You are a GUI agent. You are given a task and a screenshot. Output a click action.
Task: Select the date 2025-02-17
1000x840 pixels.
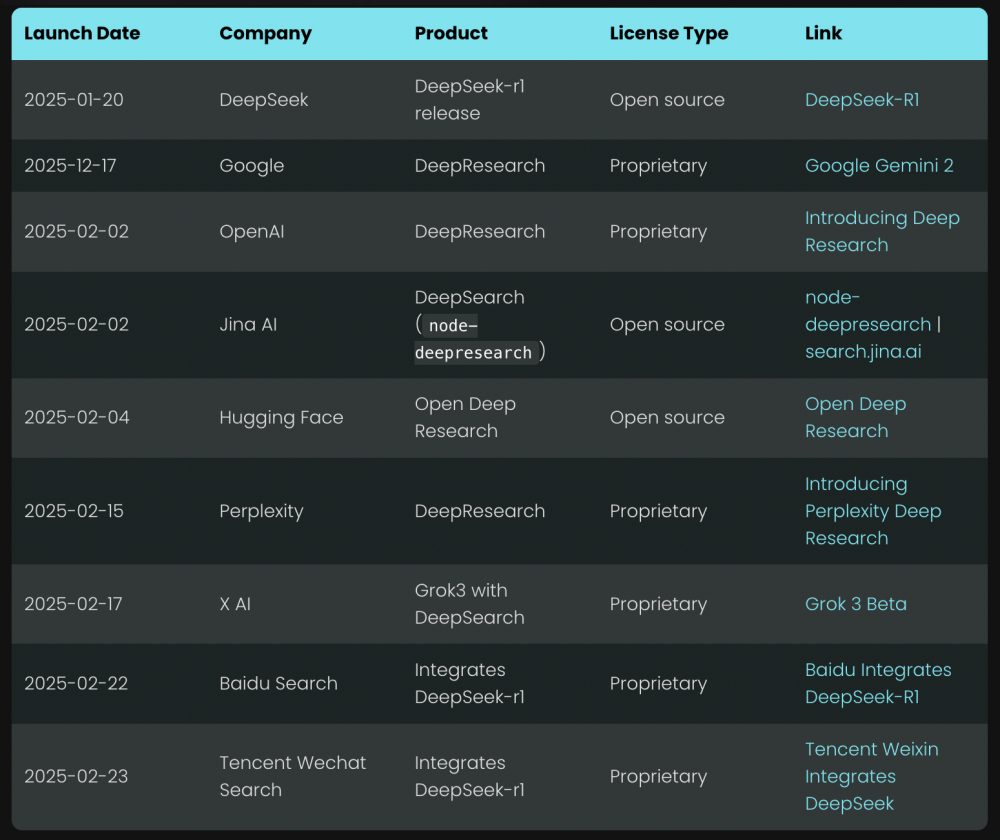coord(73,603)
